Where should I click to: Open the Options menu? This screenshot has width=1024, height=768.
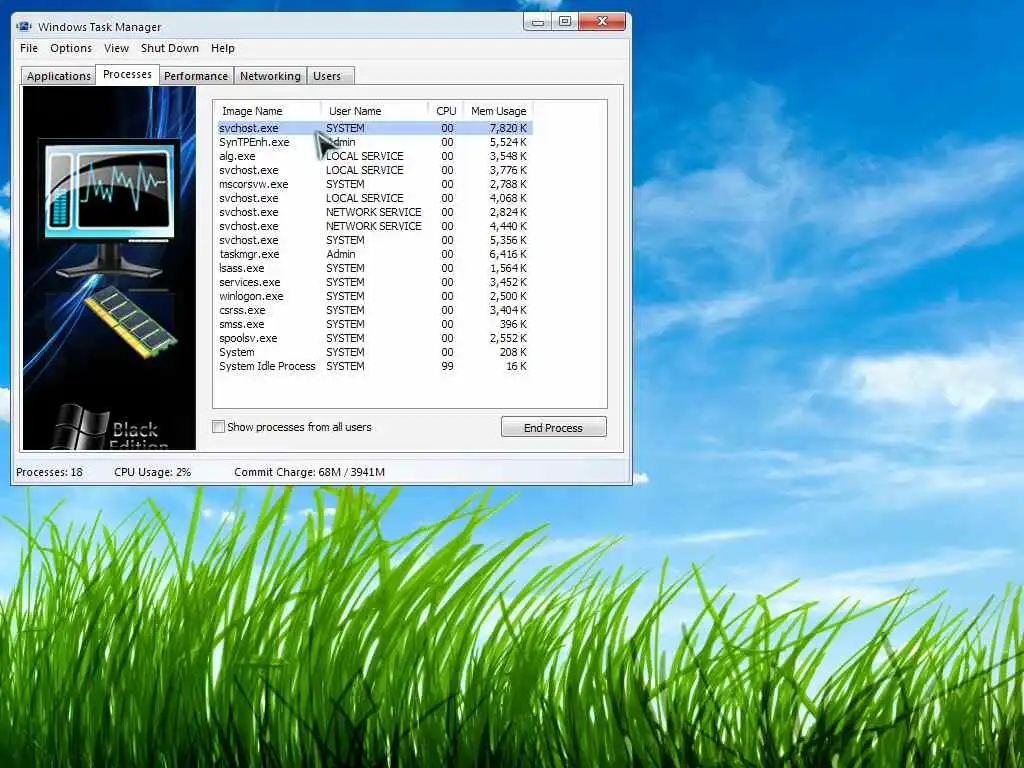[x=71, y=48]
